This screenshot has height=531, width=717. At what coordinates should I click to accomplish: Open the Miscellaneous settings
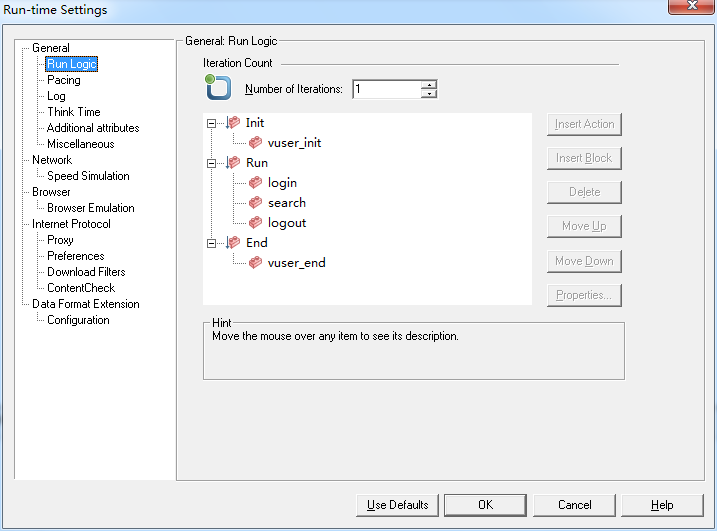click(80, 144)
